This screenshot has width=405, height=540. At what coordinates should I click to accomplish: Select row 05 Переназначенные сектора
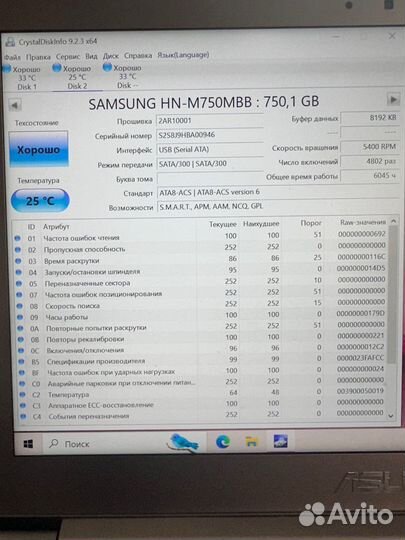point(200,282)
